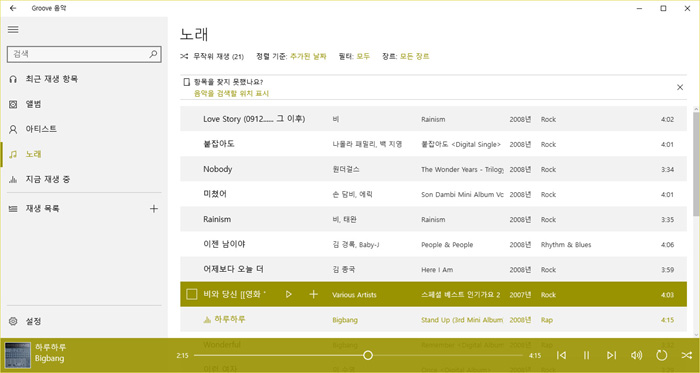
Task: Add 비와 당신 with plus icon
Action: click(313, 294)
